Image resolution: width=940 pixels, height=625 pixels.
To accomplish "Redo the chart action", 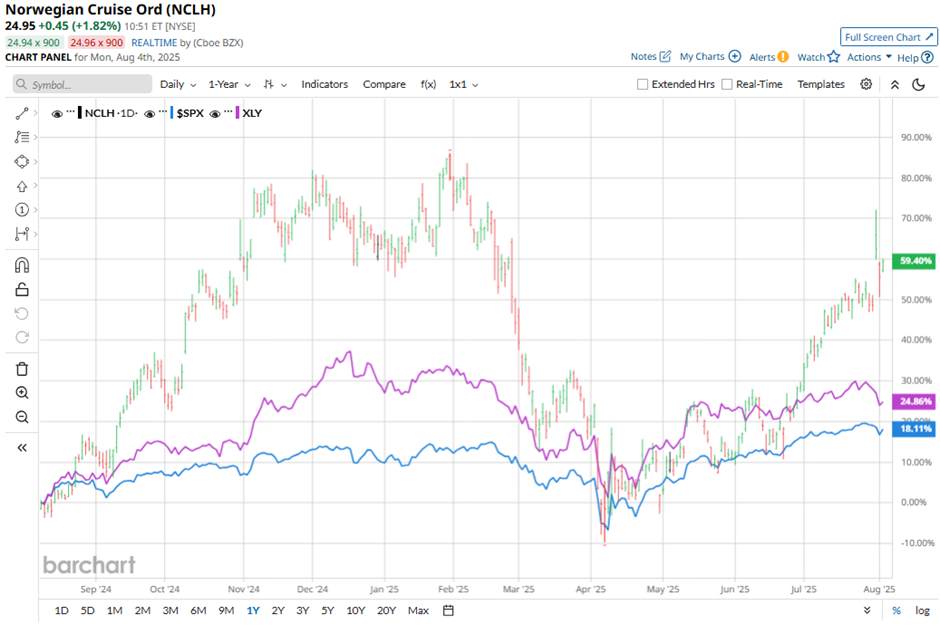I will point(22,337).
